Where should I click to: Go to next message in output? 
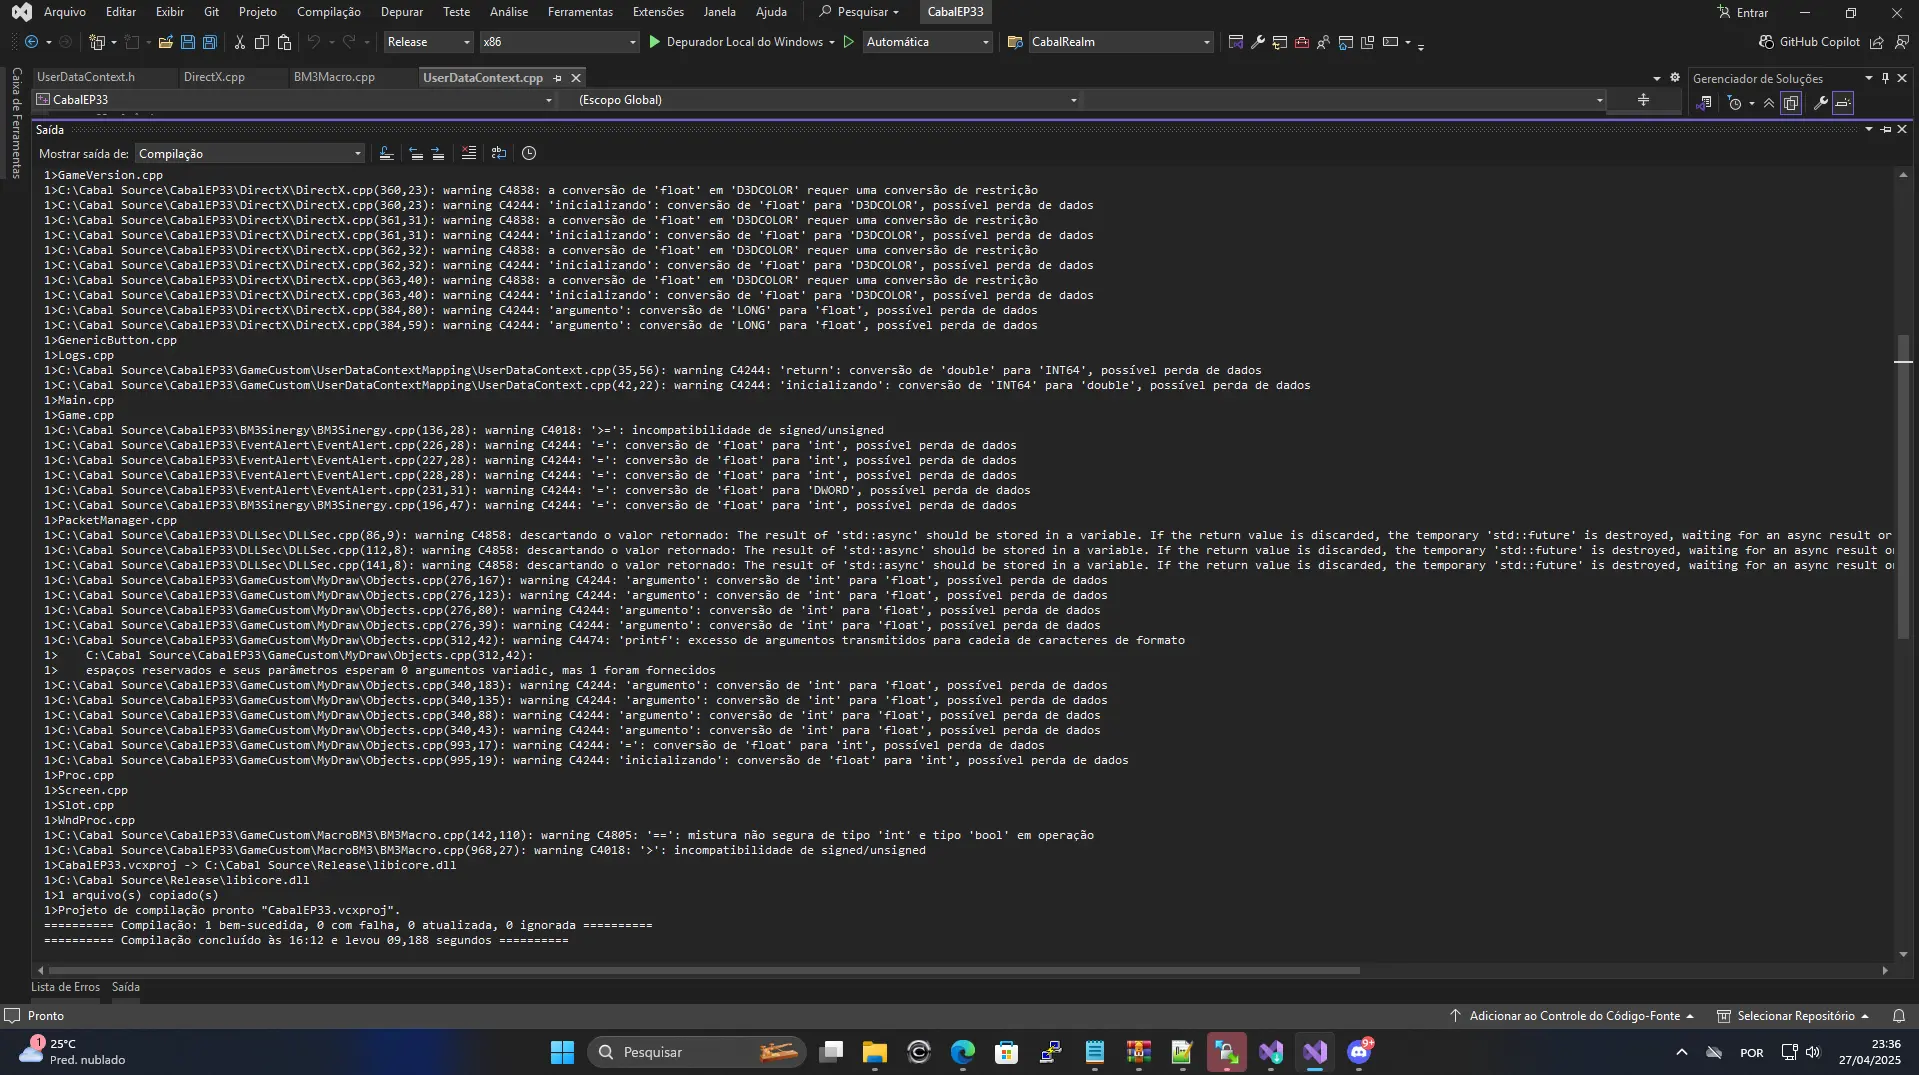[438, 153]
